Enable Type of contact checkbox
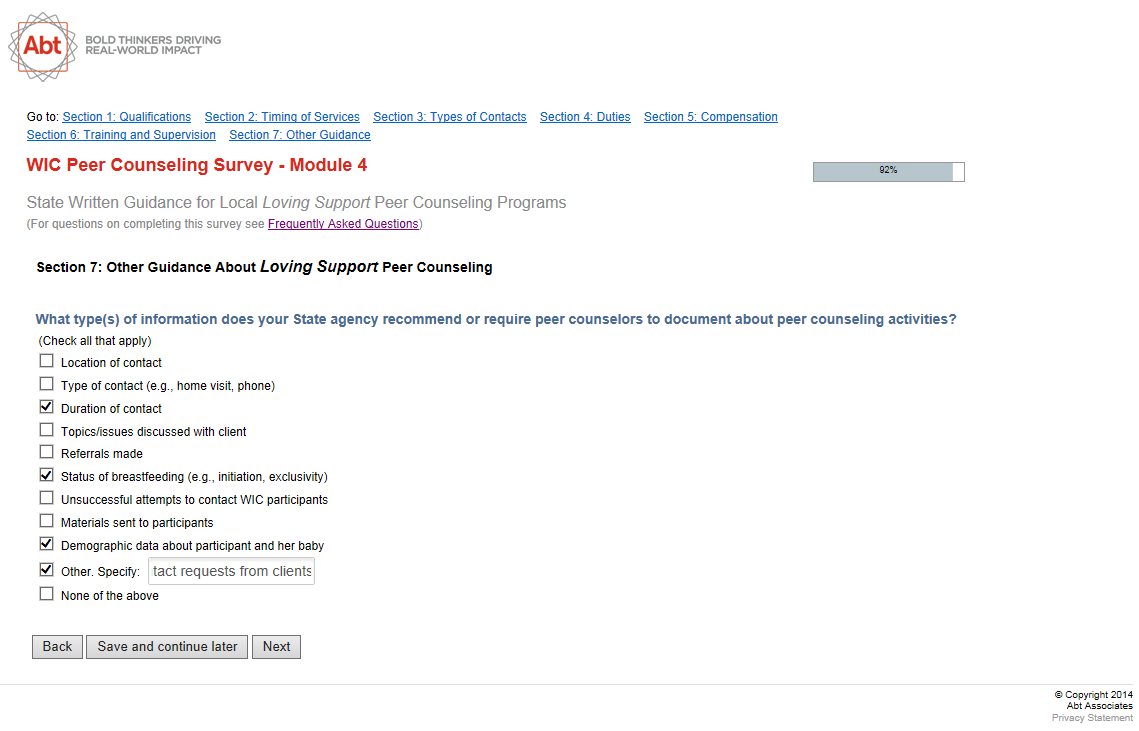The width and height of the screenshot is (1139, 731). pyautogui.click(x=46, y=384)
